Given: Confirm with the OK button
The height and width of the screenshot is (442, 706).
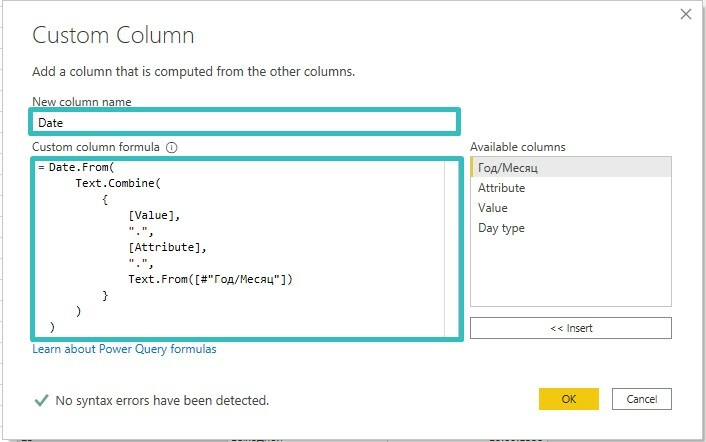Looking at the screenshot, I should pyautogui.click(x=569, y=399).
